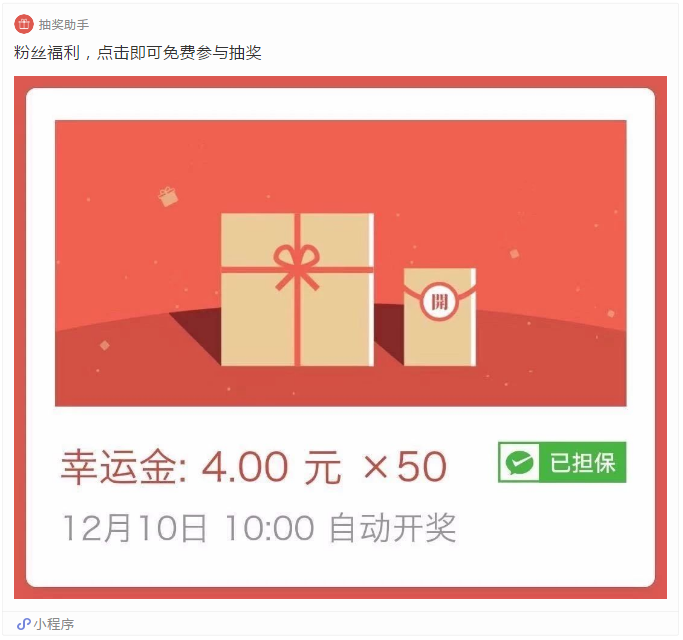The image size is (683, 640).
Task: Click the 元 currency character in prize line
Action: tap(323, 467)
